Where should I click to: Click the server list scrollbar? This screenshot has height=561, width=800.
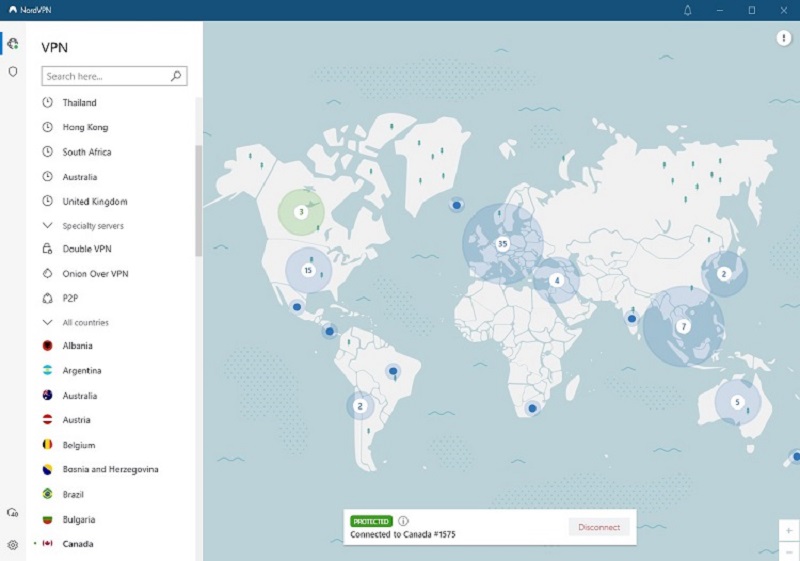198,201
